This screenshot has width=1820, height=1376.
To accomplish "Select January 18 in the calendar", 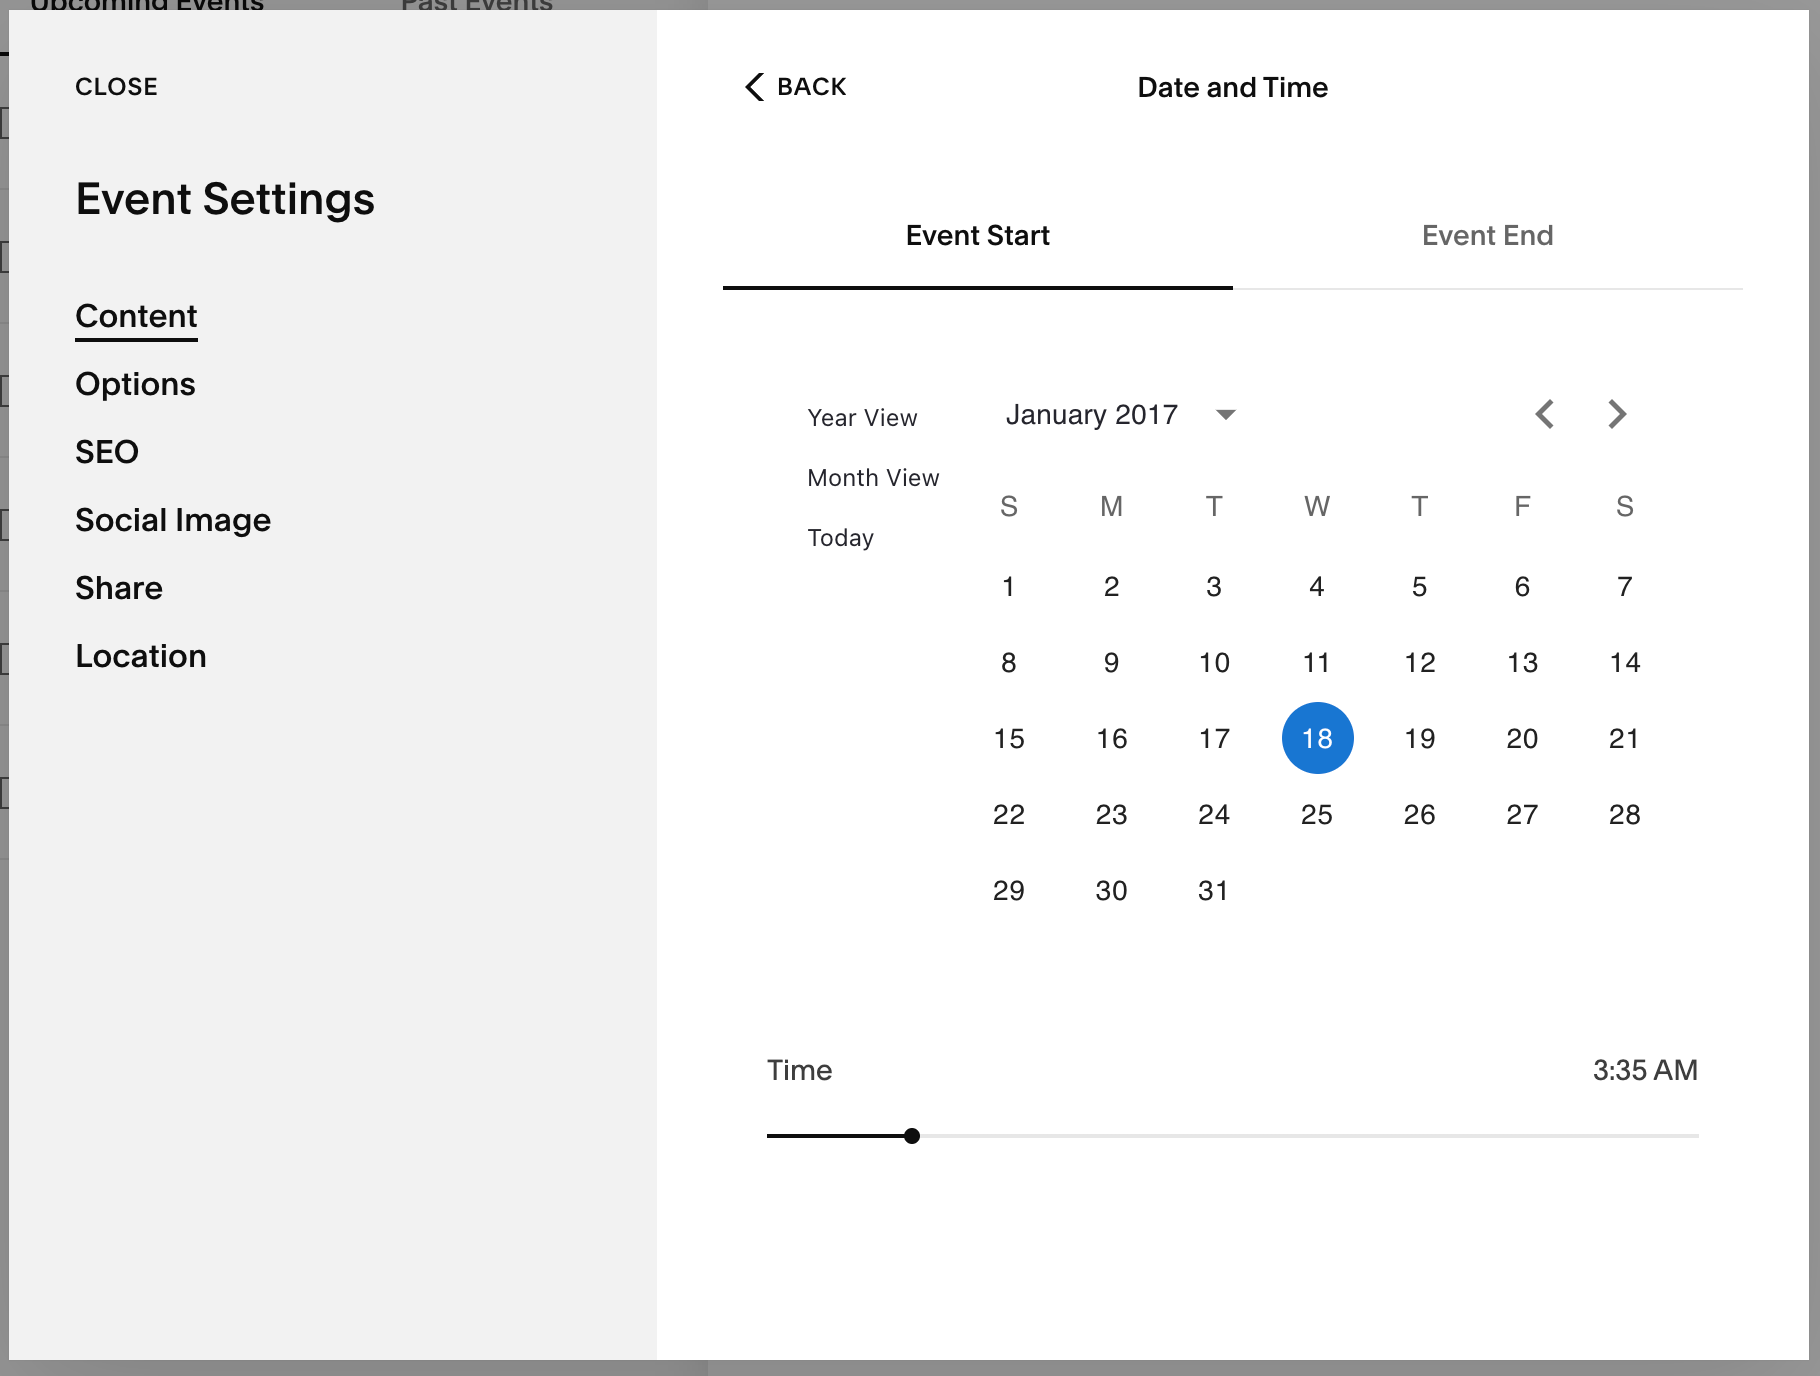I will coord(1317,738).
